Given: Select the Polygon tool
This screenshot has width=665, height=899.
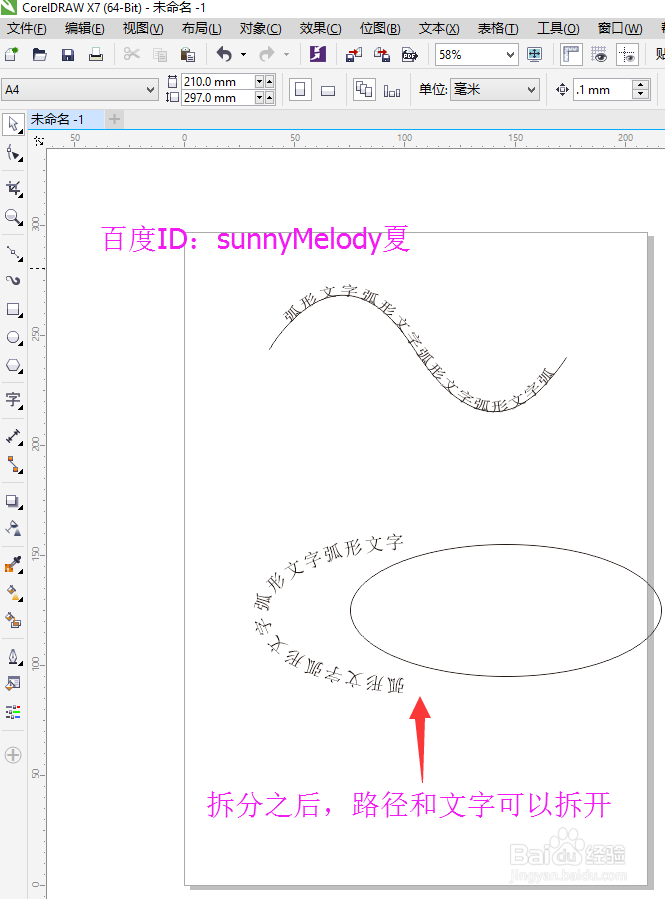Looking at the screenshot, I should 13,365.
